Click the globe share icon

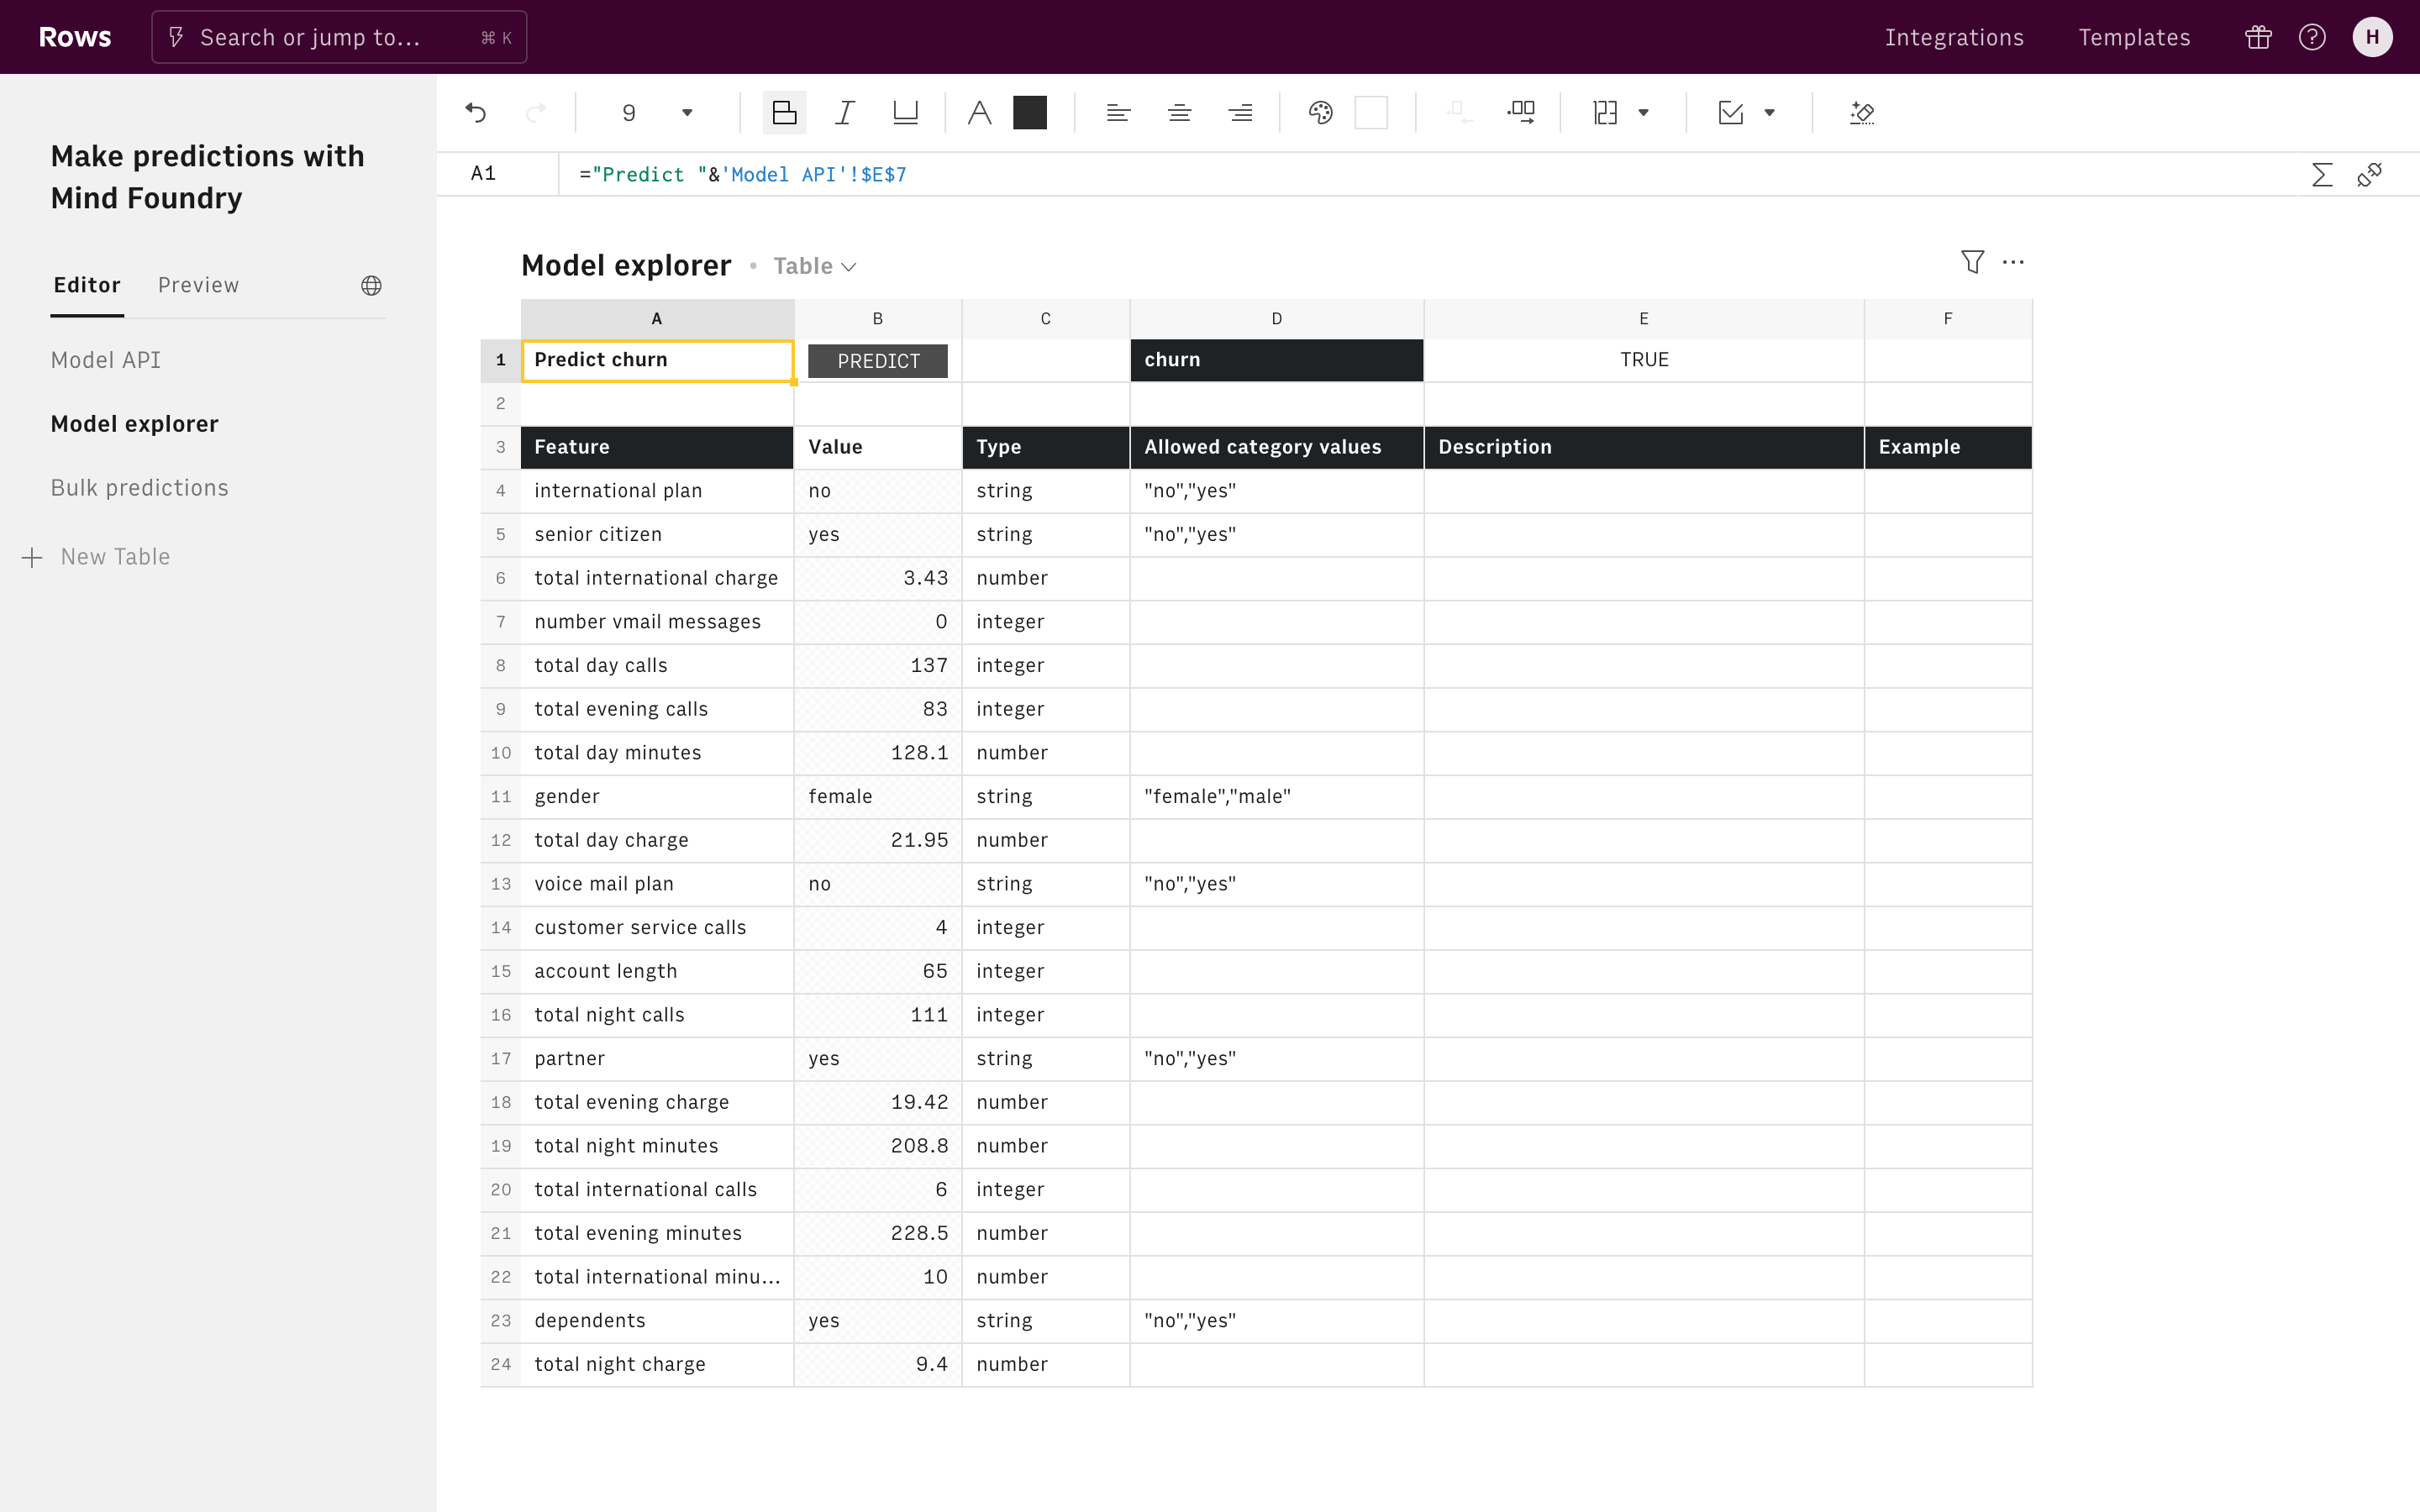coord(371,286)
